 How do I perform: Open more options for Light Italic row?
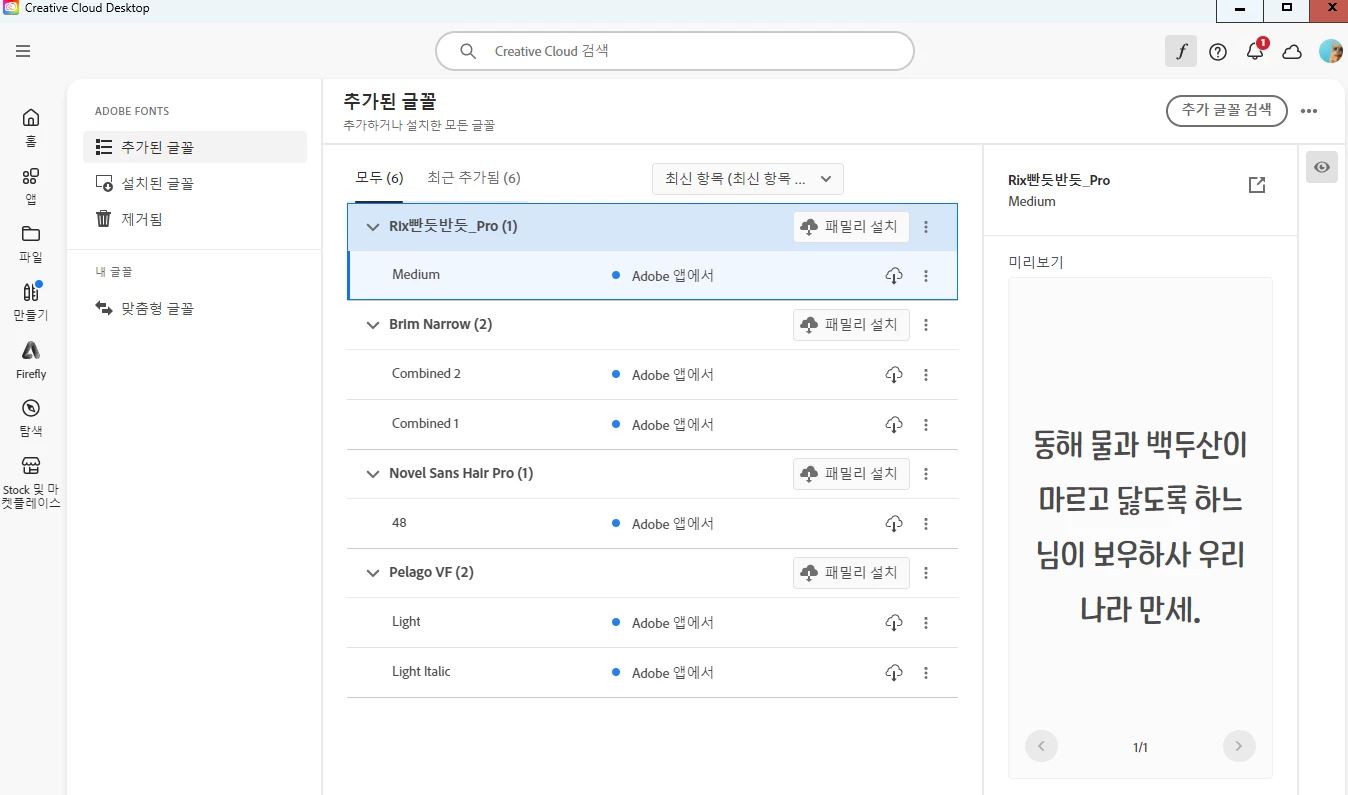coord(926,672)
